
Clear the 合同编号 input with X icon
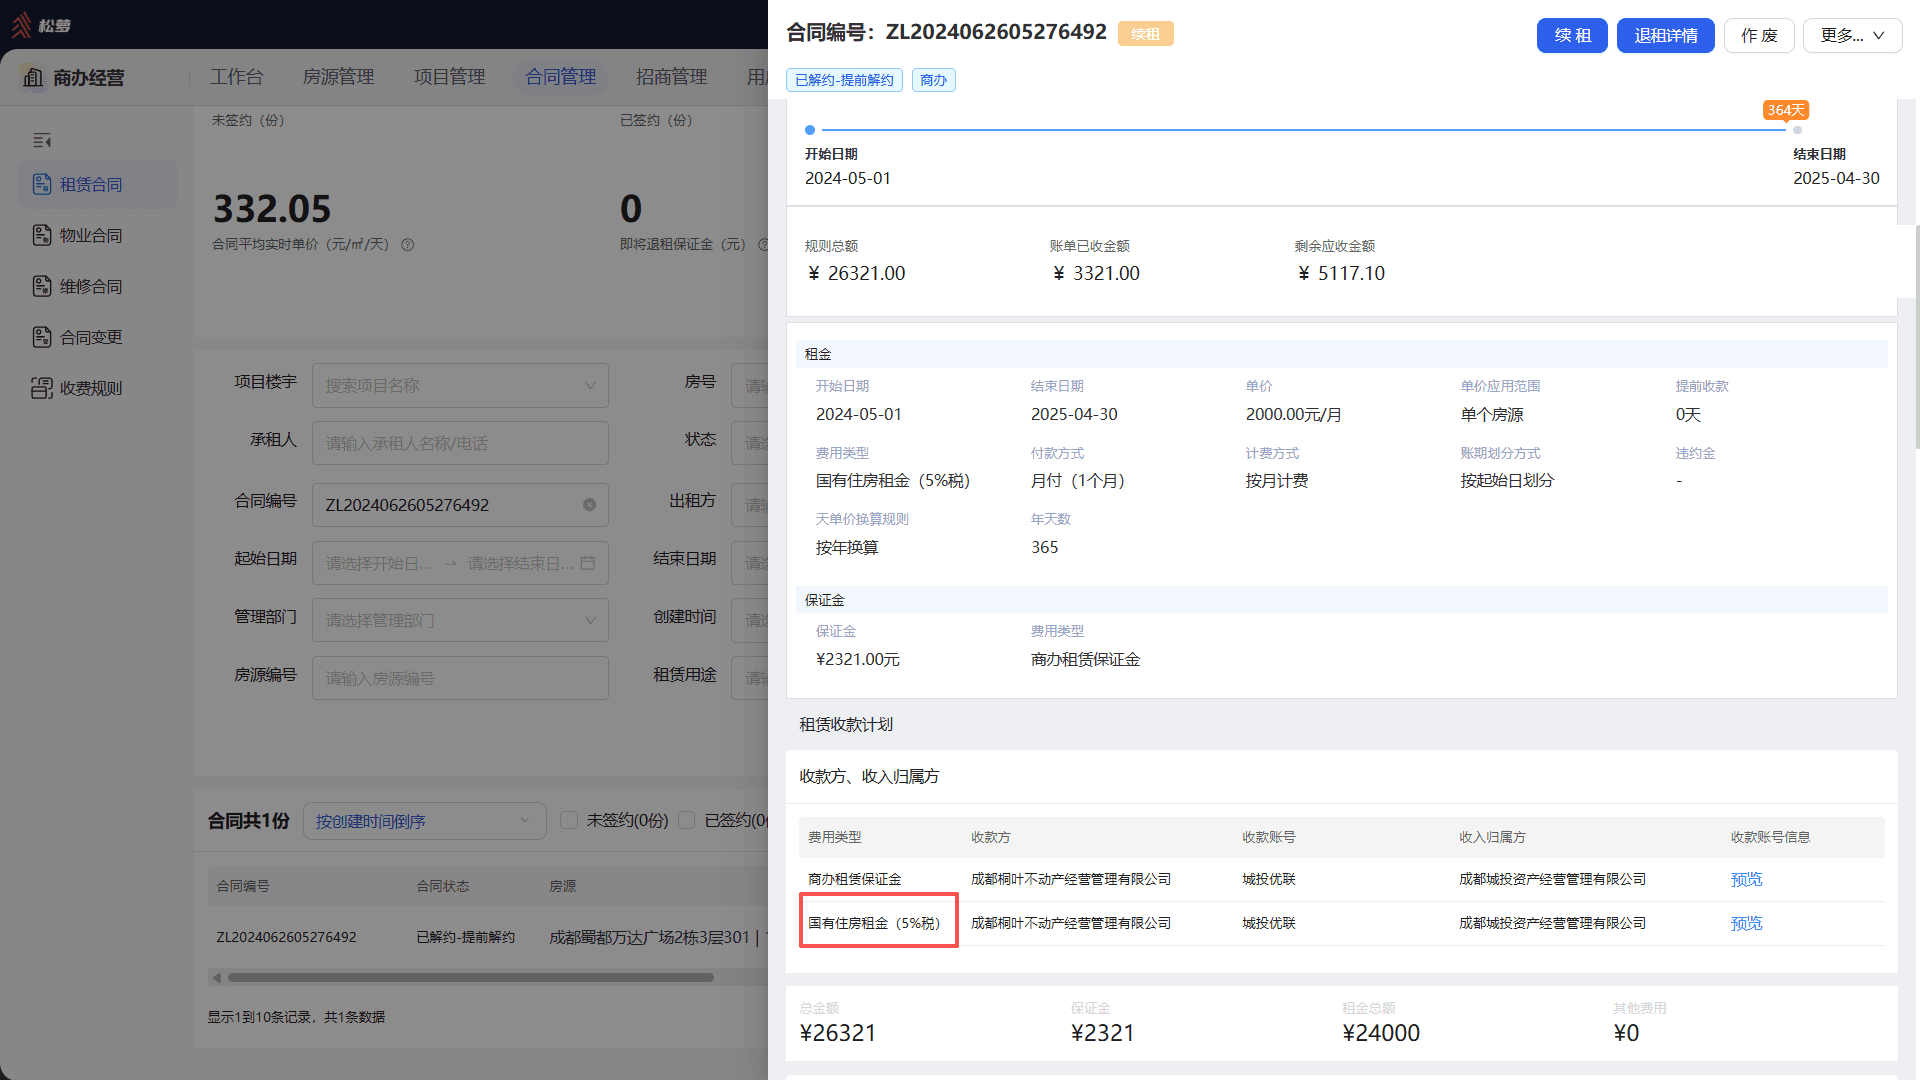(x=589, y=505)
